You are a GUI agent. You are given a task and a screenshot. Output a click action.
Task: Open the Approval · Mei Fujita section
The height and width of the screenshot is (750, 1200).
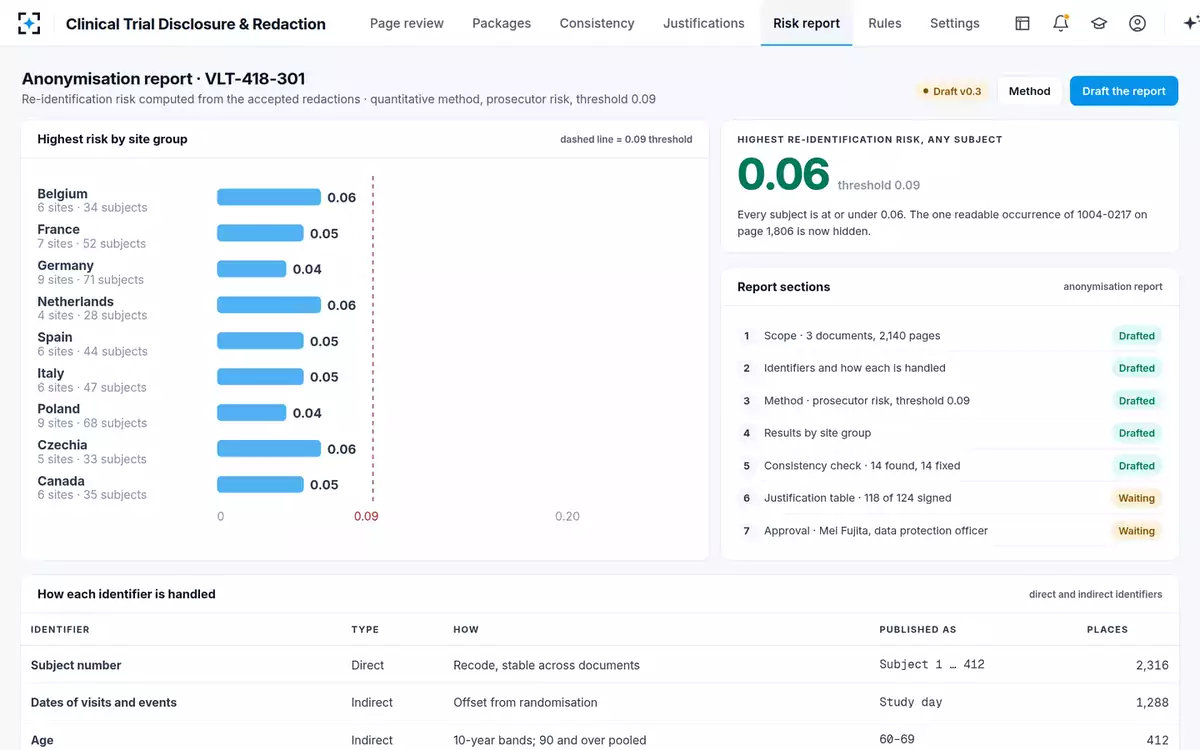point(948,531)
